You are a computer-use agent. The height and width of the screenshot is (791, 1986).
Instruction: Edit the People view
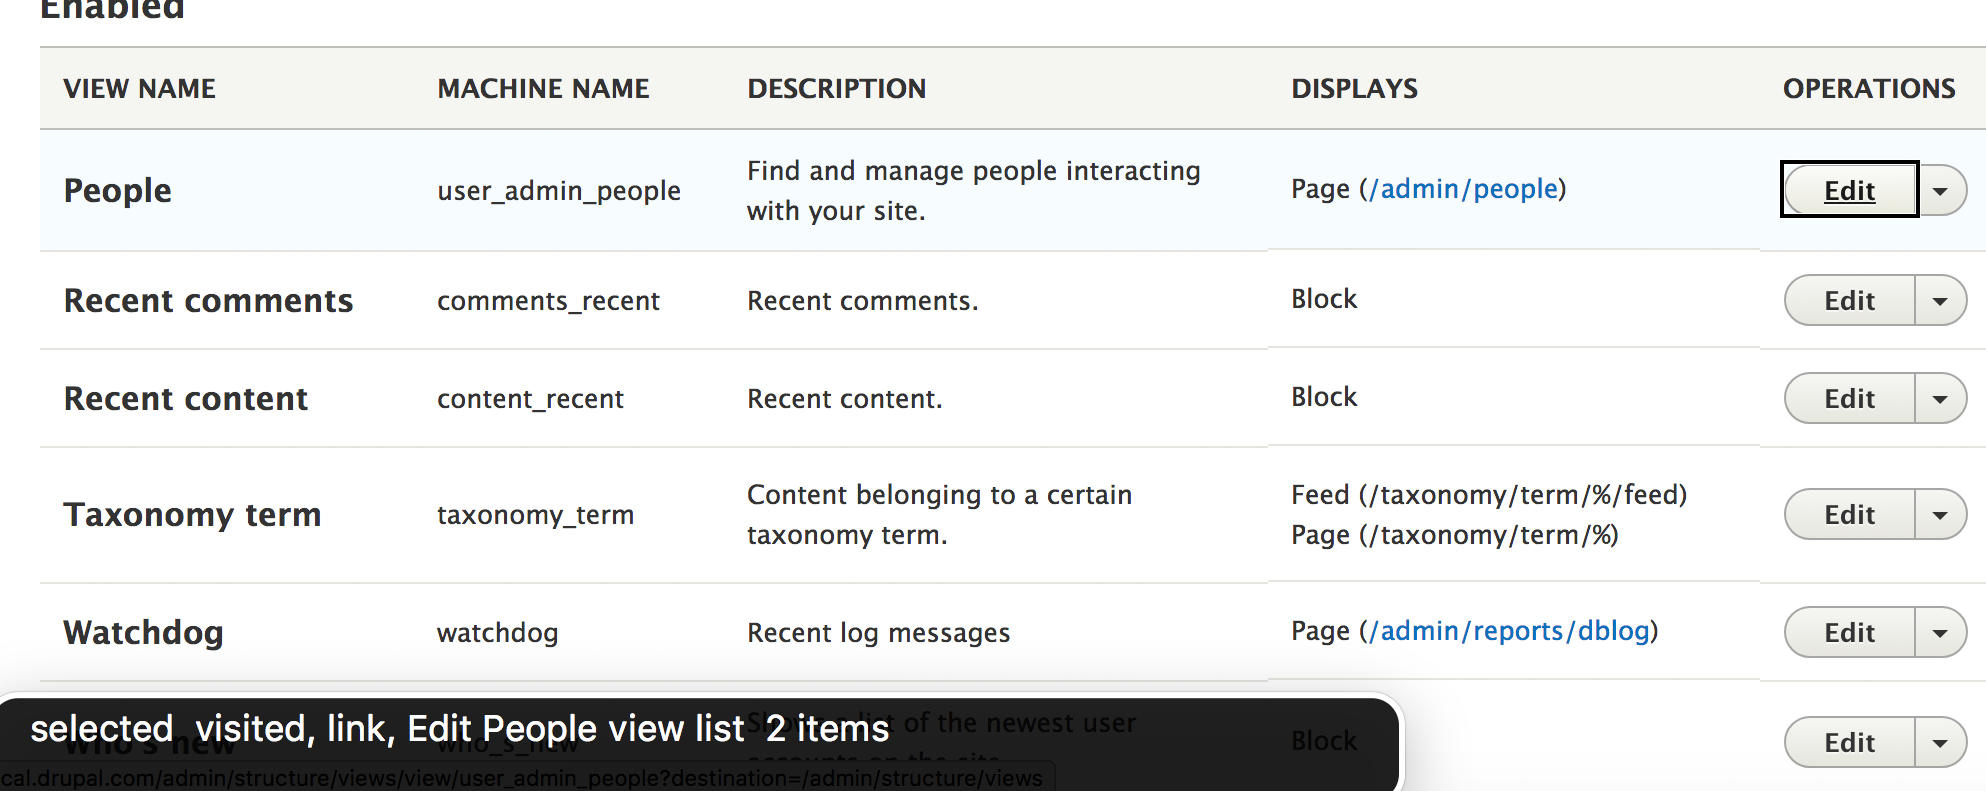pos(1849,189)
